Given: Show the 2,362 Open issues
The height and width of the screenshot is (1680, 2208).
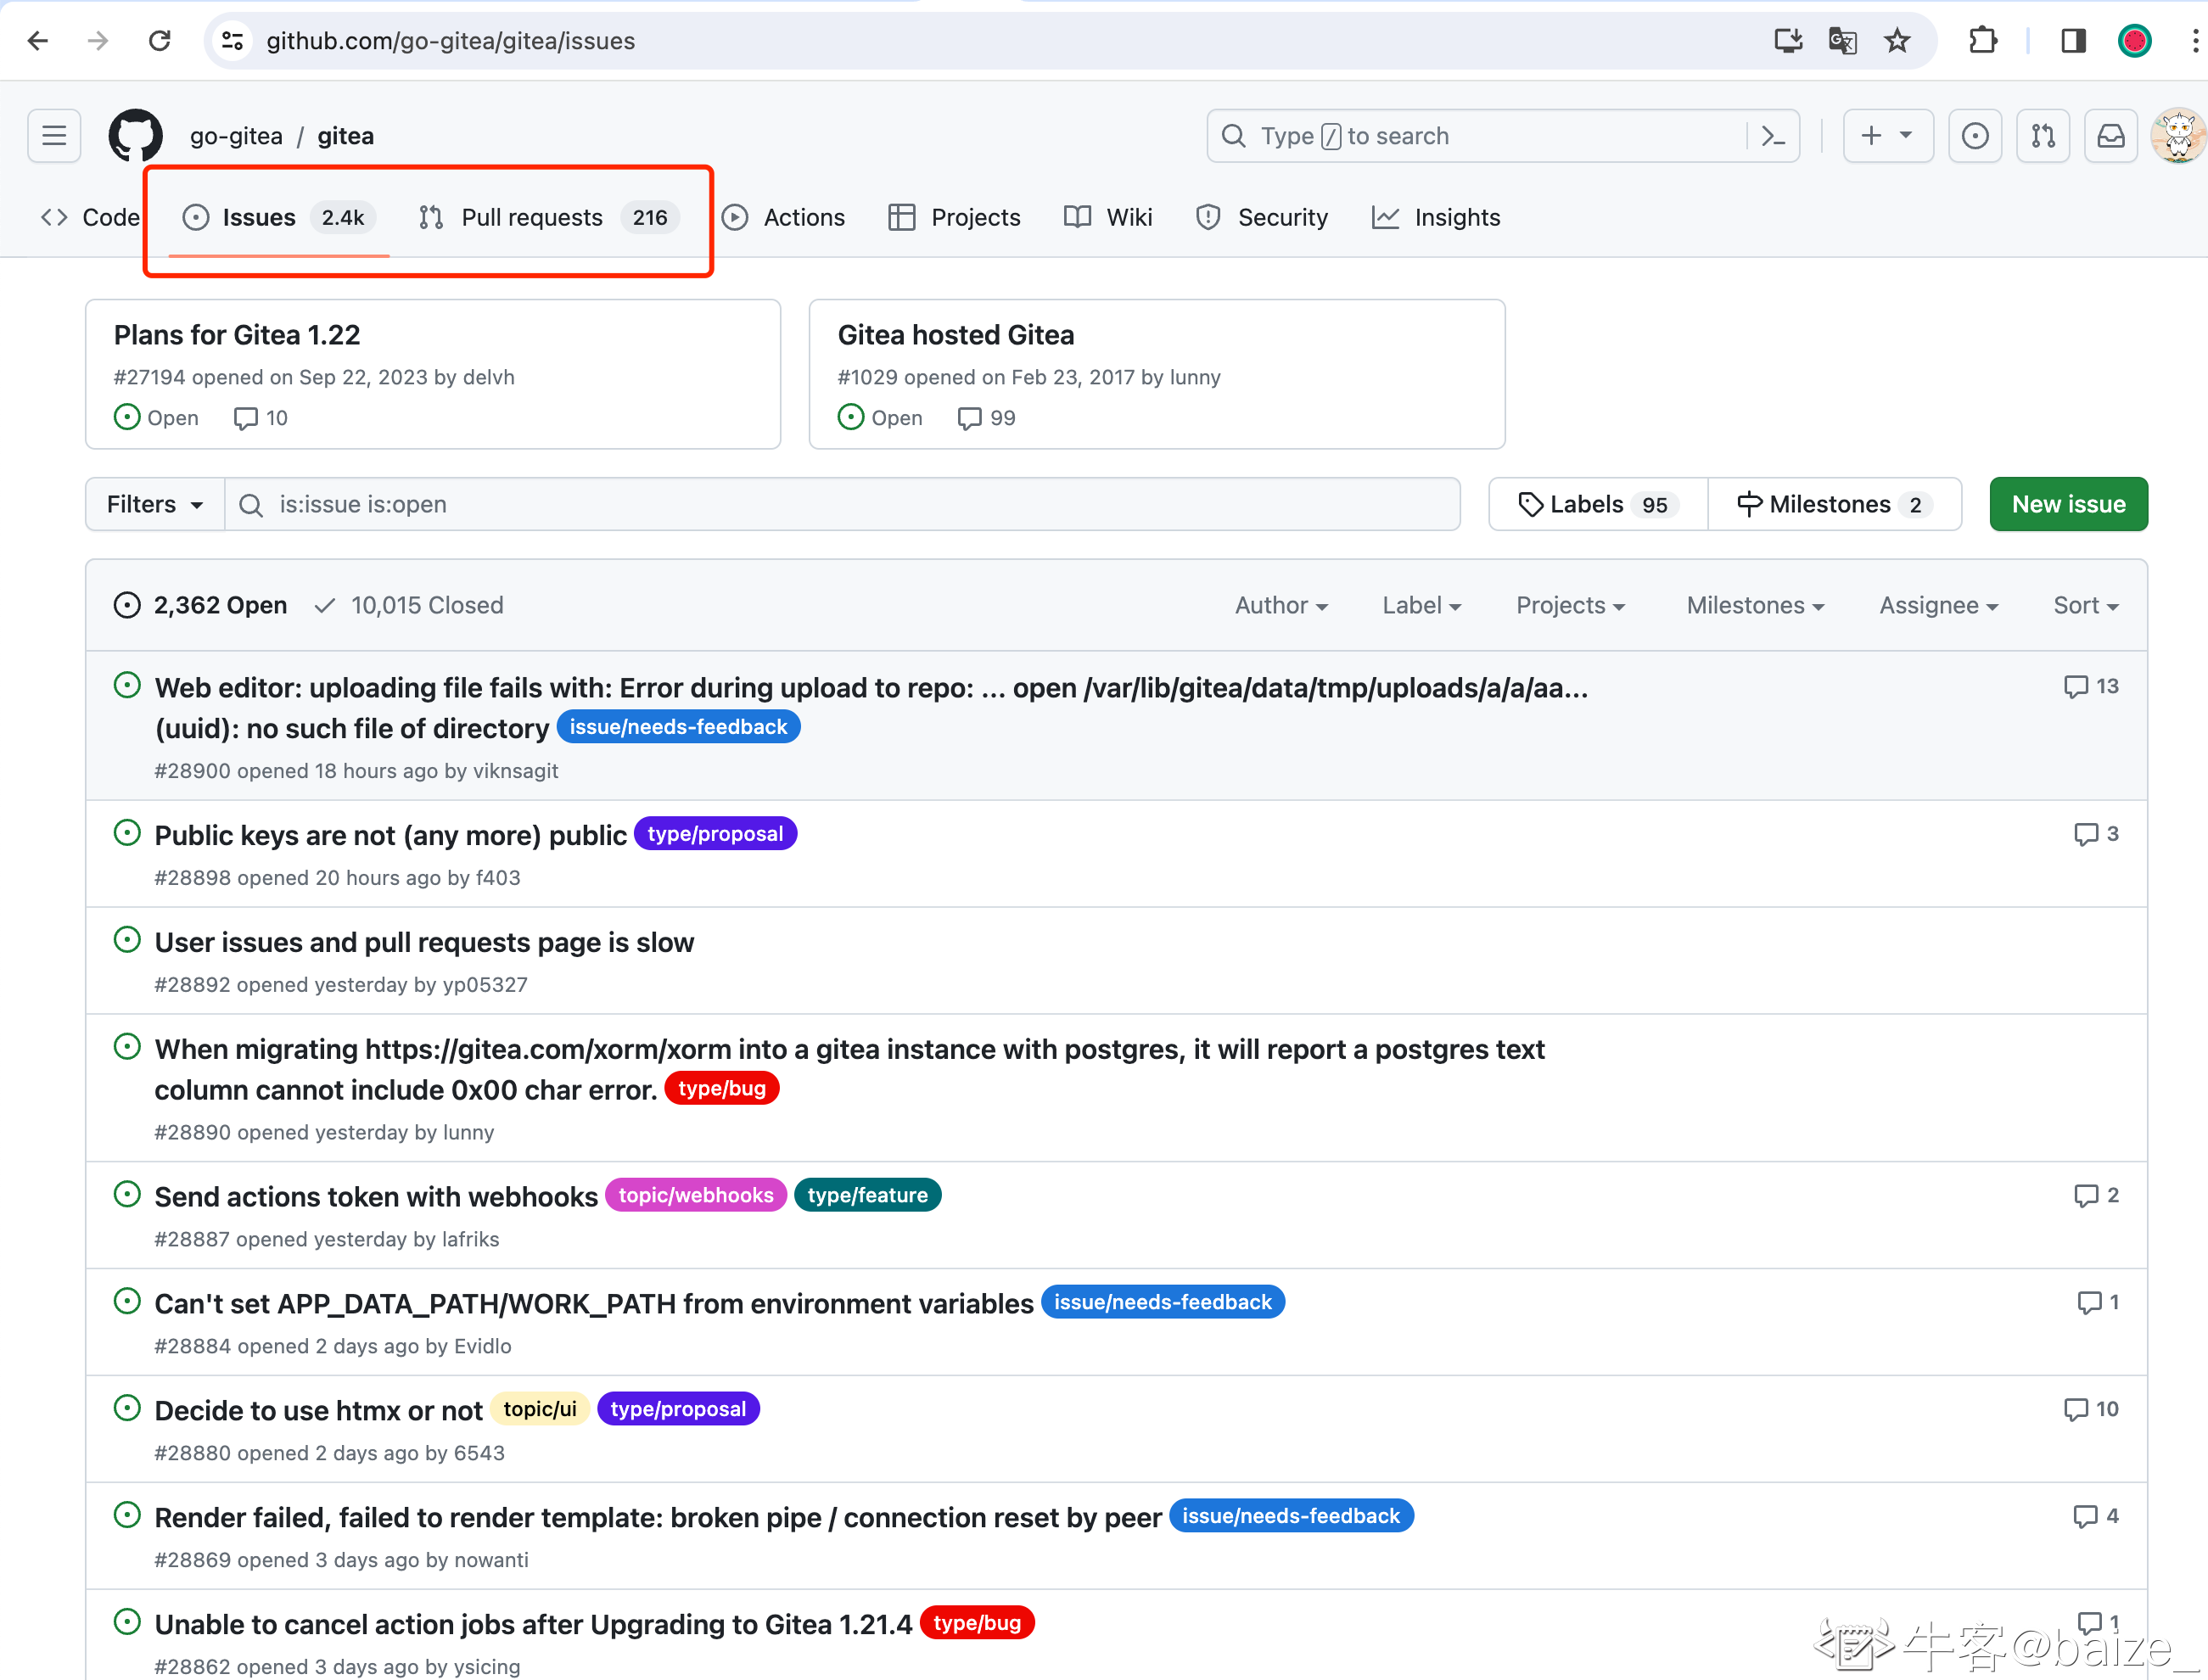Looking at the screenshot, I should coord(200,605).
